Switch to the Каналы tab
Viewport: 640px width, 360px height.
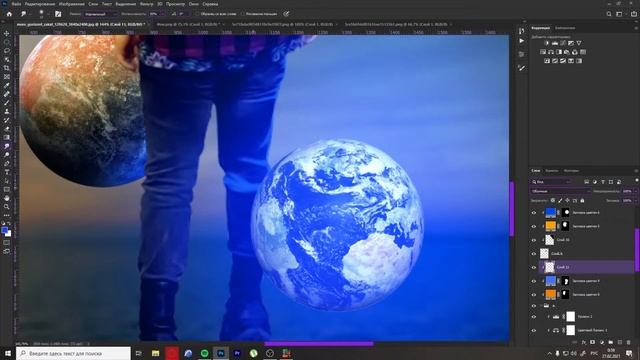(x=552, y=171)
